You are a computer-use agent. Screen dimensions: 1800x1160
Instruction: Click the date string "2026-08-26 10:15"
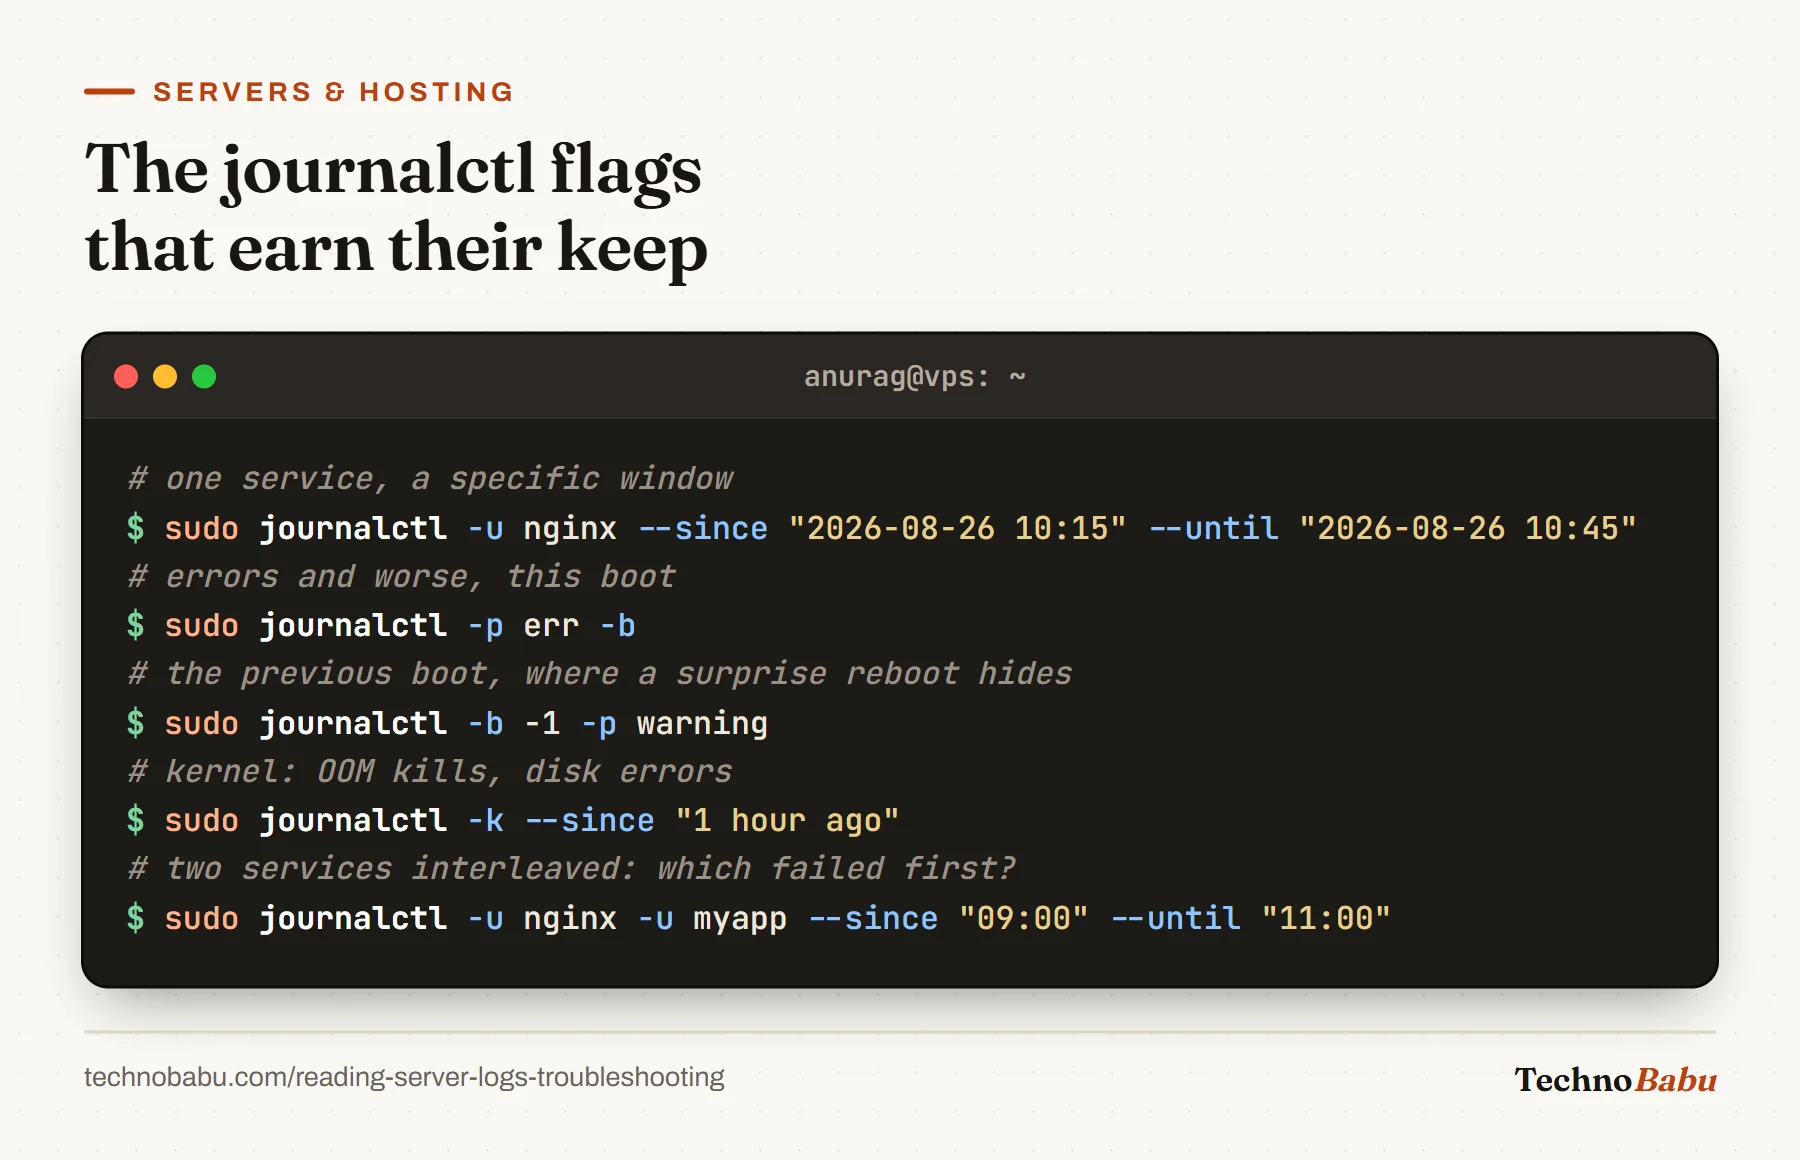point(958,528)
